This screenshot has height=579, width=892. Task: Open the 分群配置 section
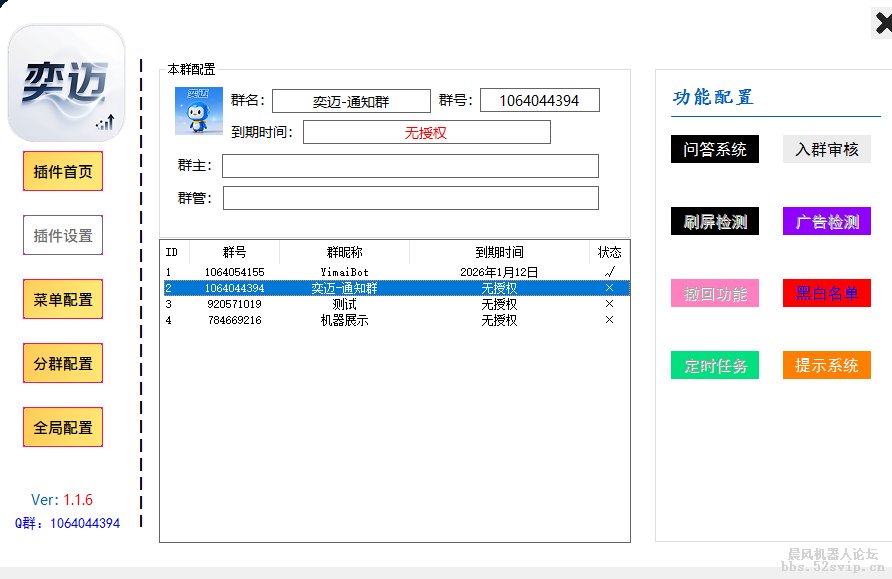pyautogui.click(x=63, y=364)
